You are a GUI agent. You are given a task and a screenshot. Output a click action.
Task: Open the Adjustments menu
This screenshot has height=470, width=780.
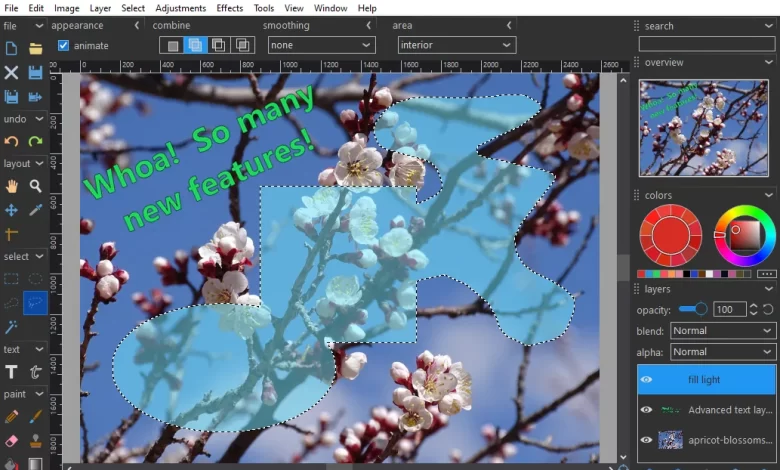click(181, 8)
